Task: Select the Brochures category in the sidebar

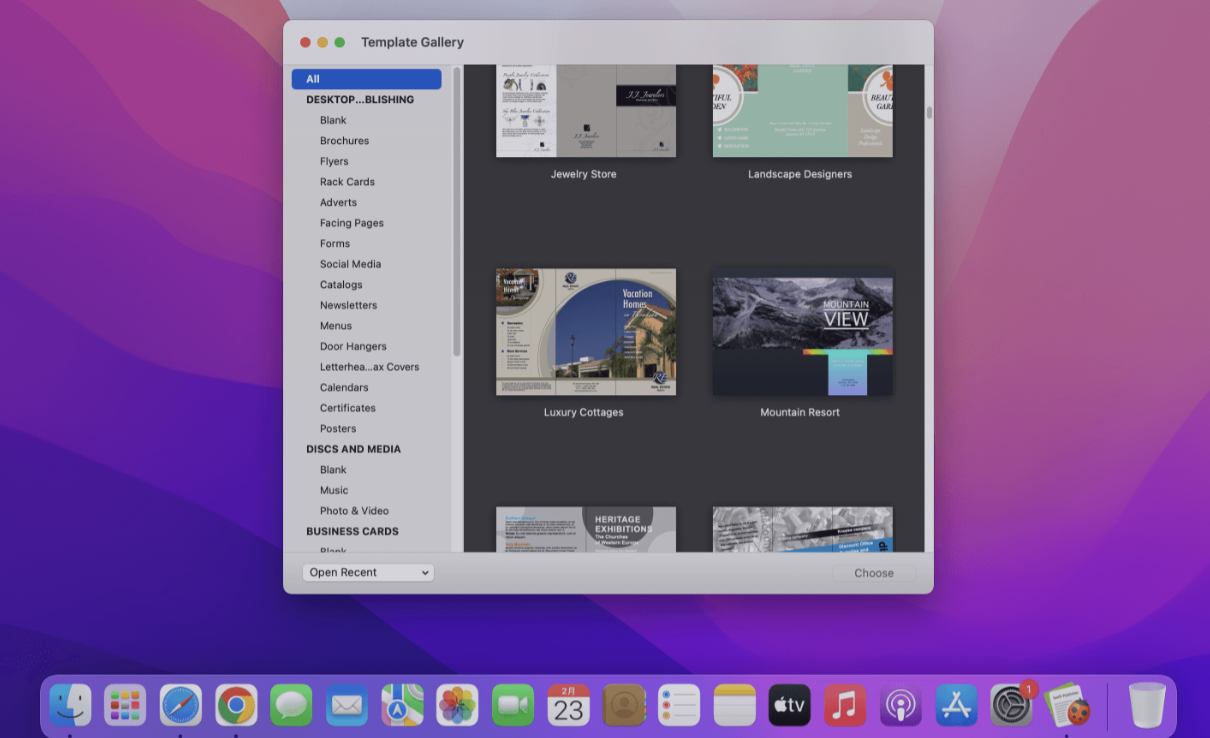Action: [x=344, y=140]
